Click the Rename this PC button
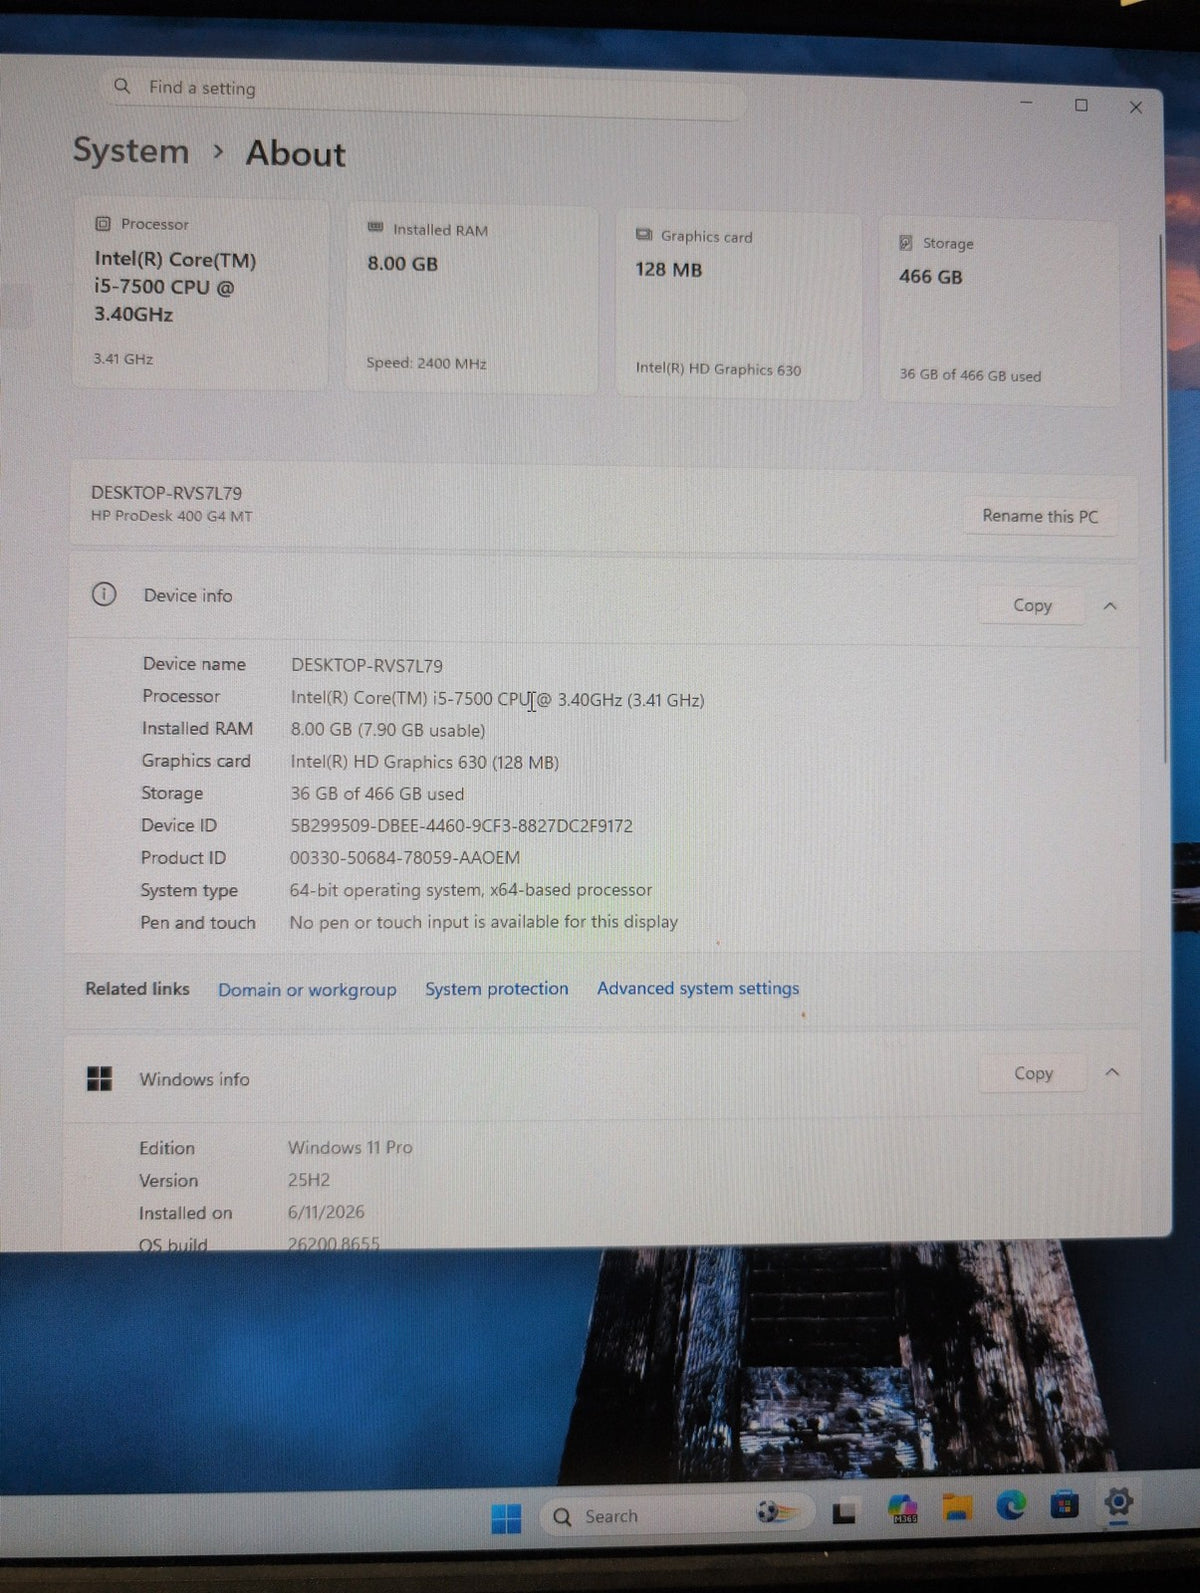Screen dimensions: 1200x1593 (1040, 516)
